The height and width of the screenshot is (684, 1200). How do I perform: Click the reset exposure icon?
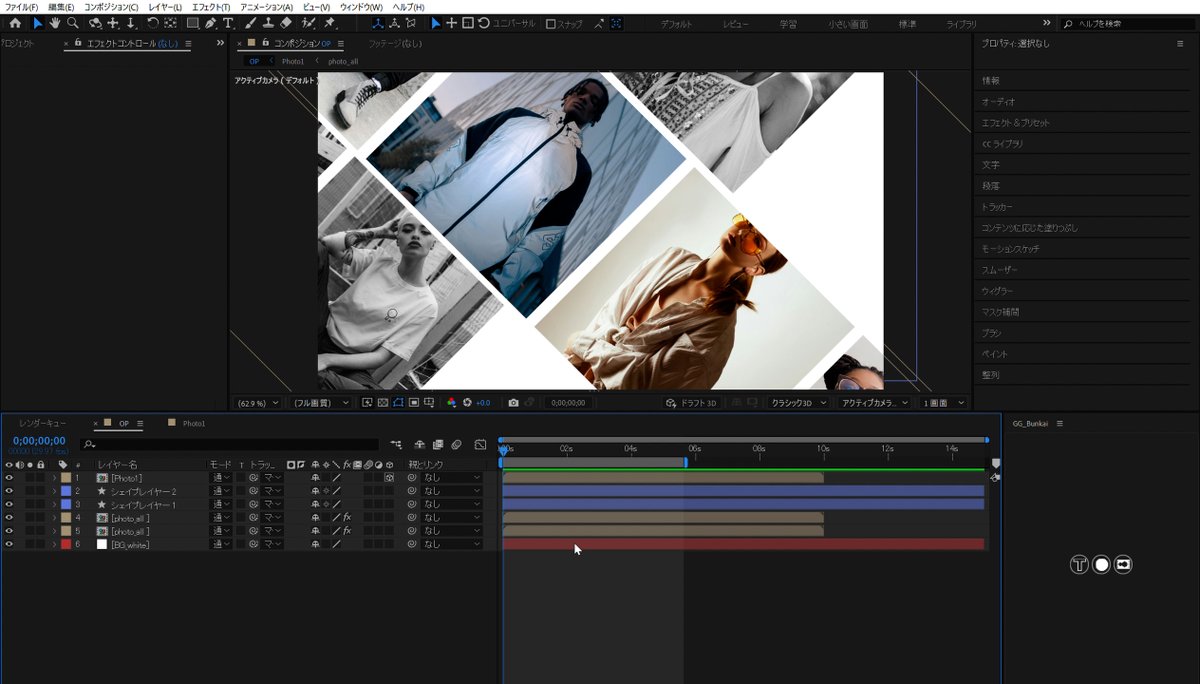click(467, 402)
